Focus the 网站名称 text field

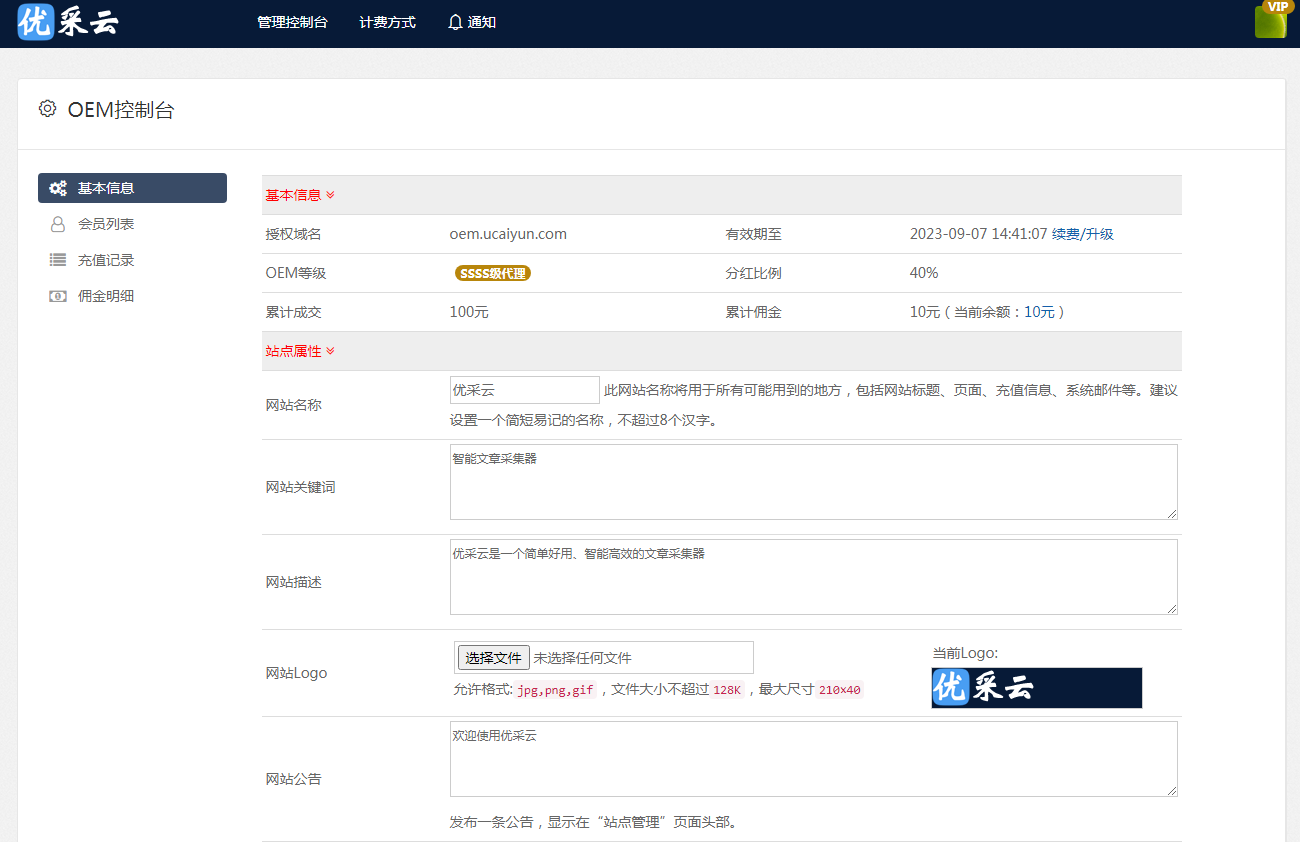[524, 390]
